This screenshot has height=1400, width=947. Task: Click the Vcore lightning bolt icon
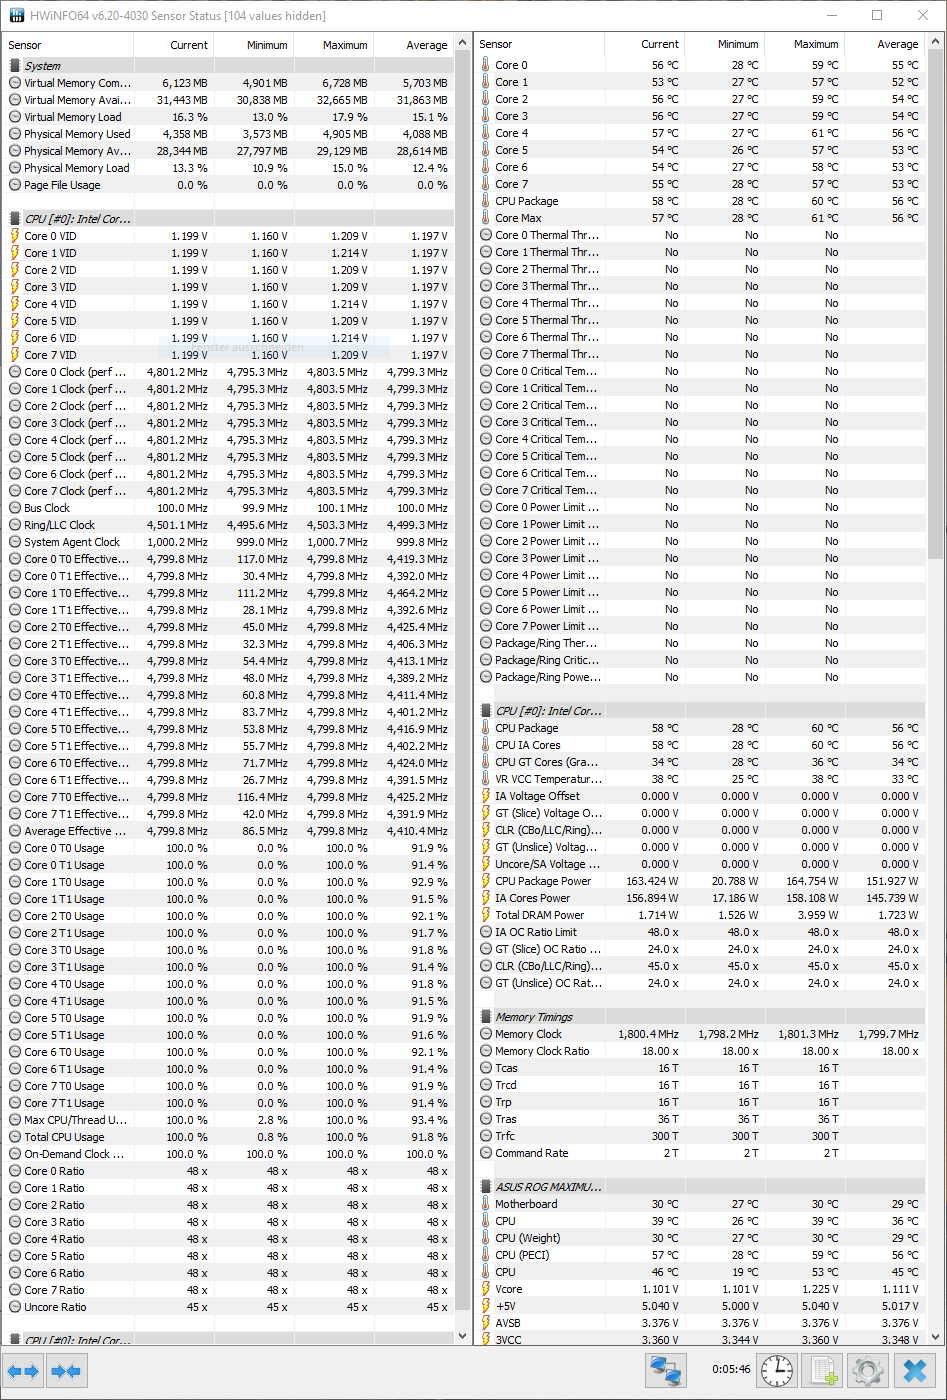pyautogui.click(x=486, y=1289)
